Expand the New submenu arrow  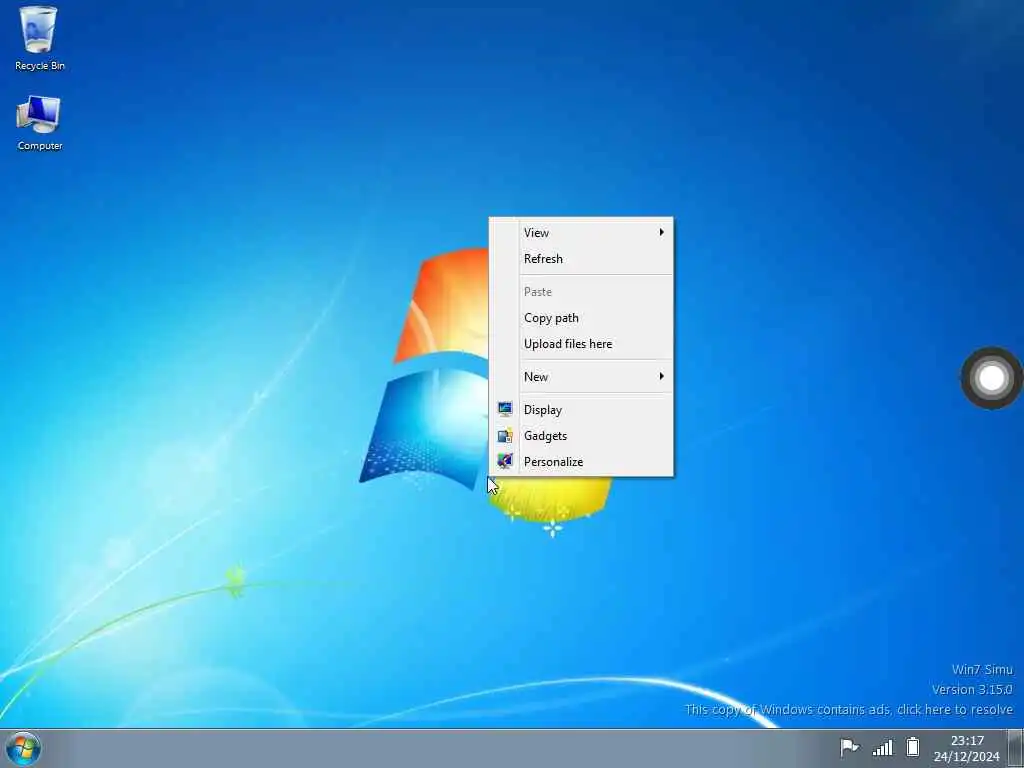(x=662, y=376)
